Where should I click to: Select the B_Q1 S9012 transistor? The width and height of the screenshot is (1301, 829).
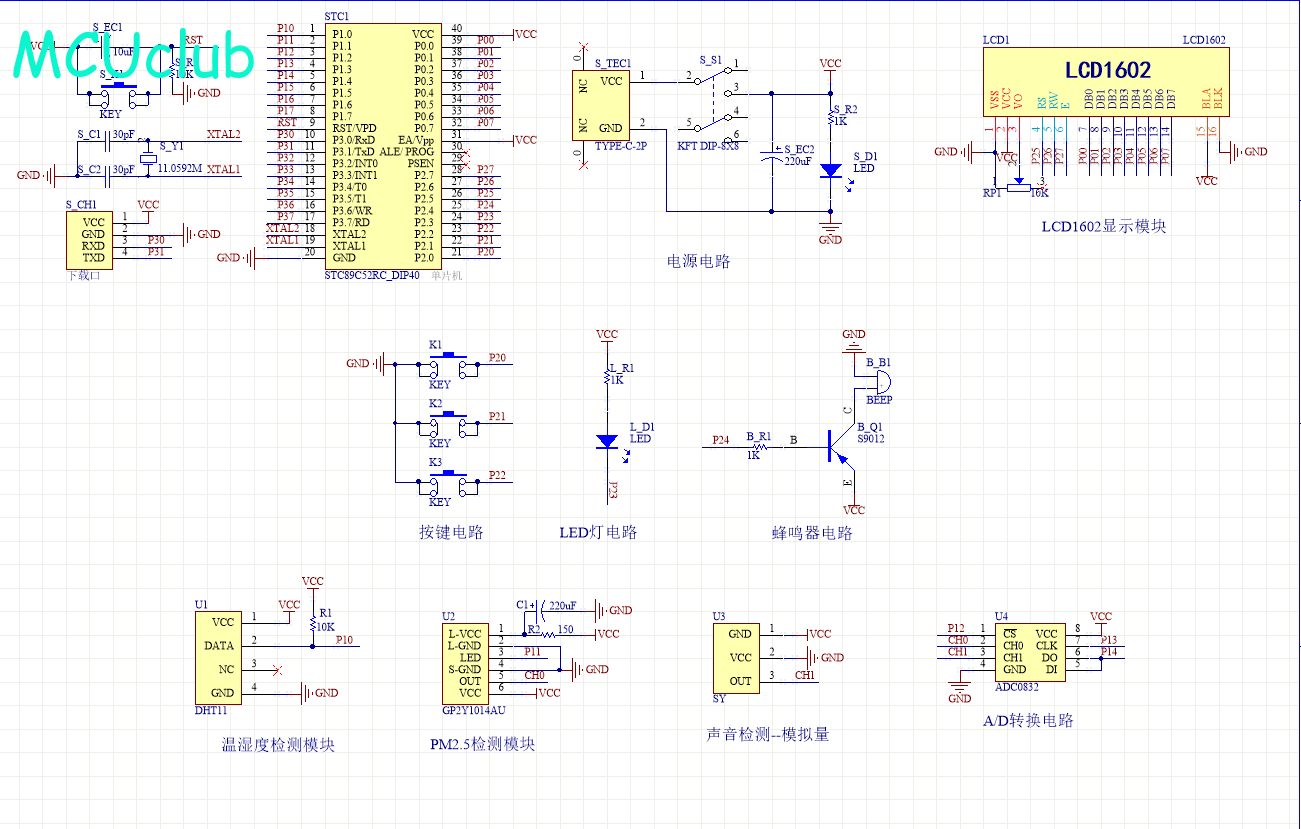pos(840,446)
